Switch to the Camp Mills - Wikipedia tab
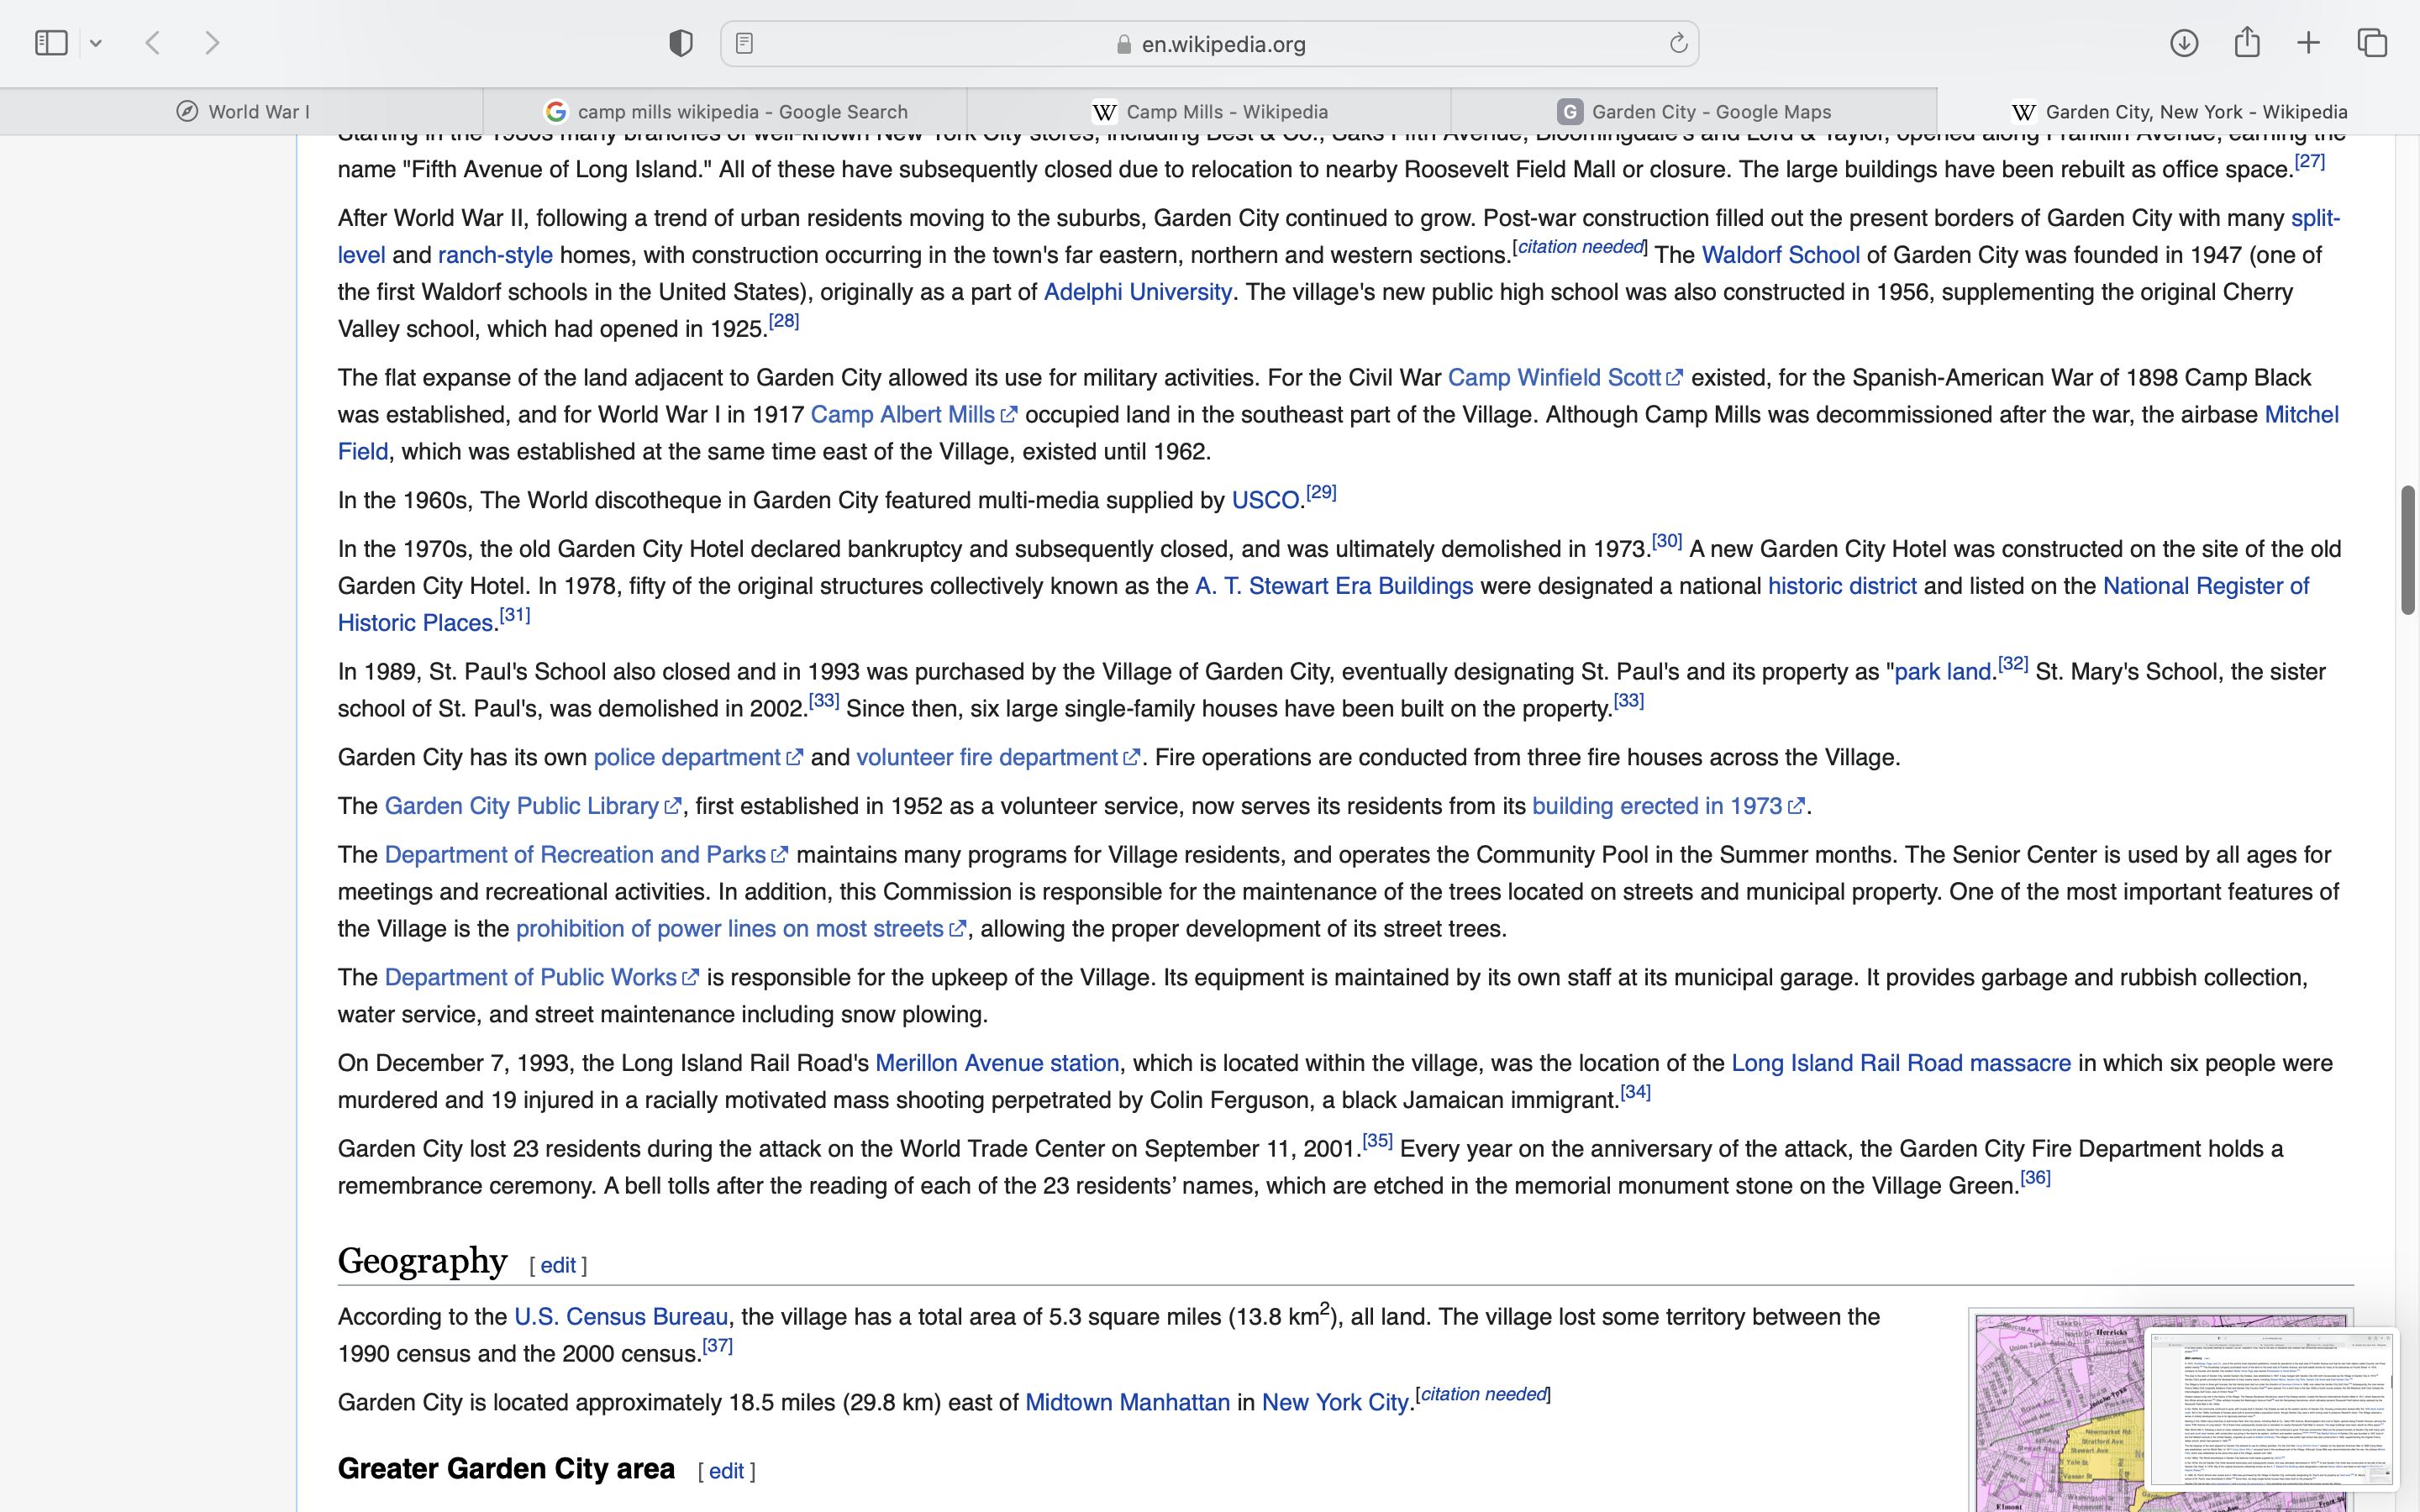This screenshot has width=2420, height=1512. [x=1209, y=112]
